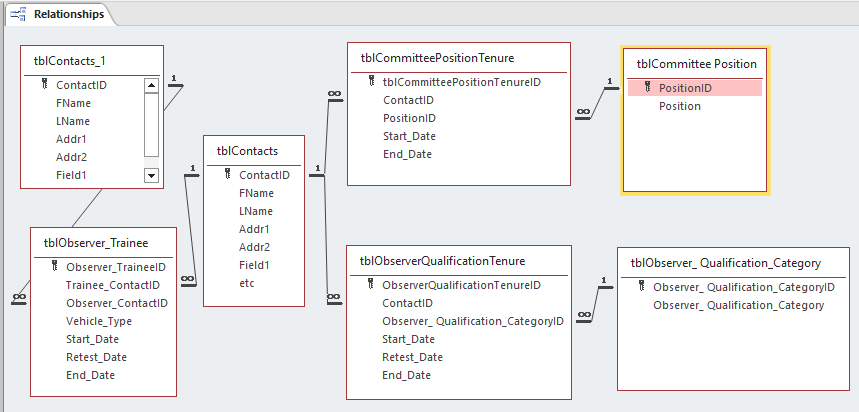This screenshot has width=859, height=412.
Task: Click key icon beside ObserverQualificationTenureID
Action: coord(371,284)
